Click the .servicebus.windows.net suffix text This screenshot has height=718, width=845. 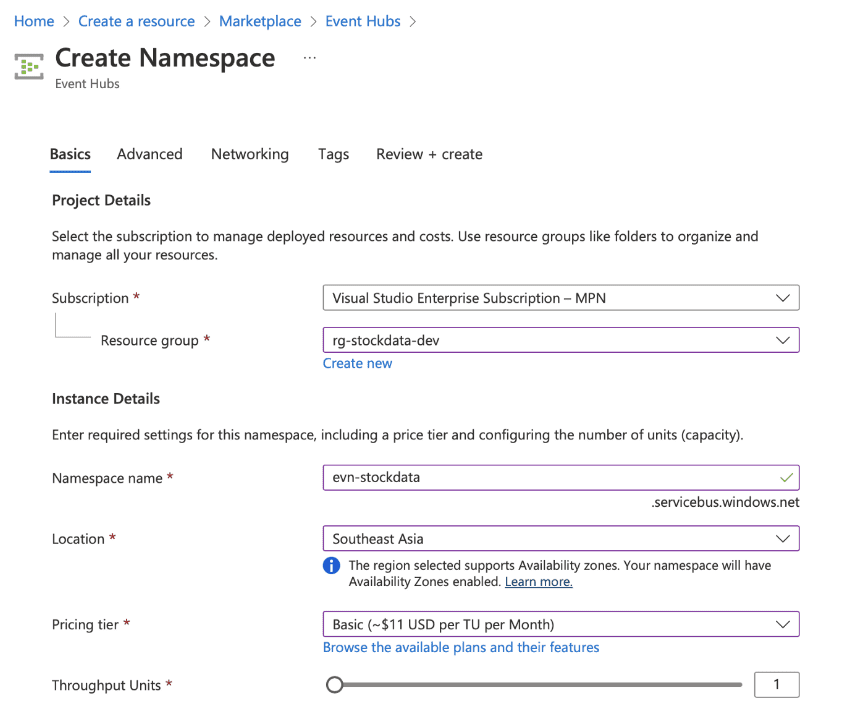tap(725, 502)
